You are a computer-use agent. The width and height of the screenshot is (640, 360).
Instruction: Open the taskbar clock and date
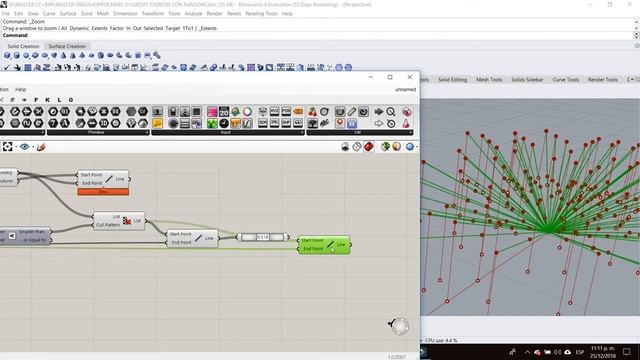click(x=603, y=352)
